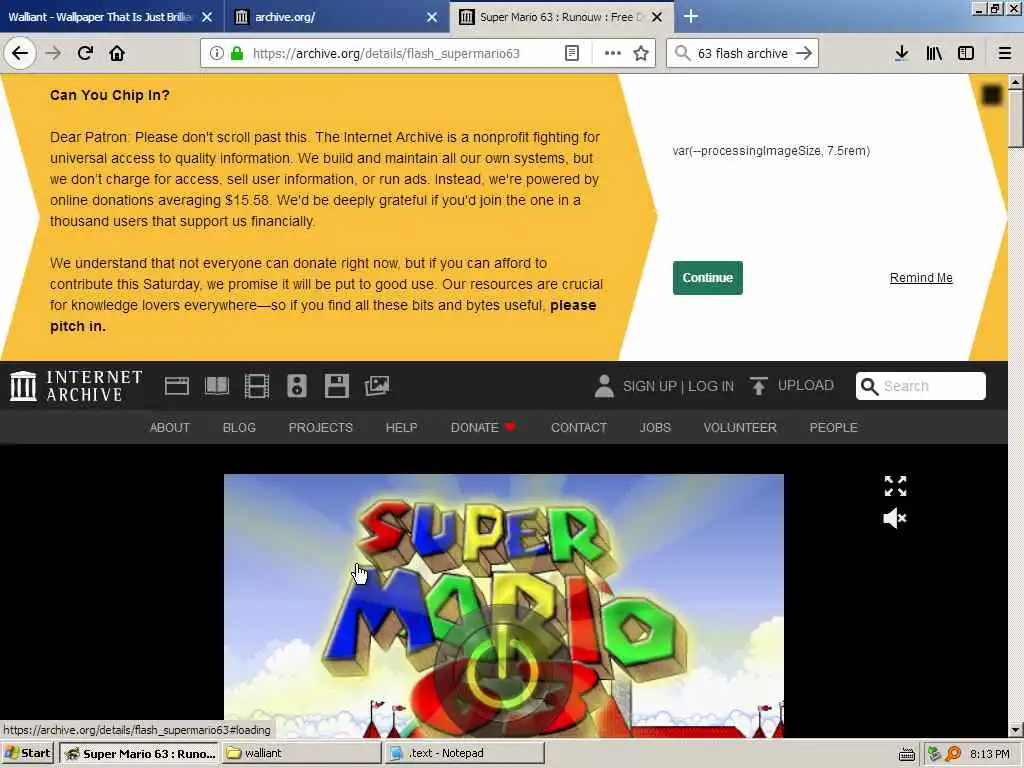Viewport: 1024px width, 768px height.
Task: Open a new tab
Action: pos(690,16)
